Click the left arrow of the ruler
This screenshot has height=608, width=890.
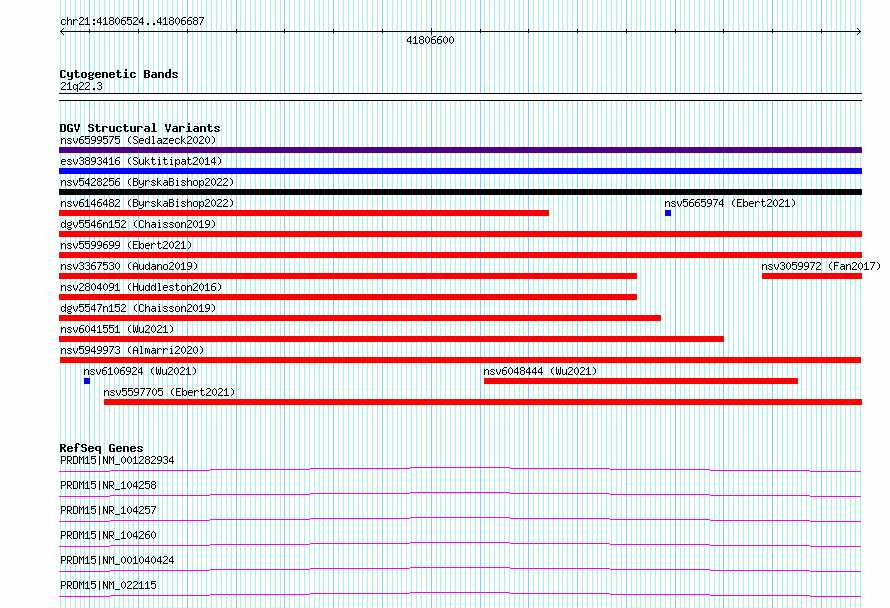pos(62,32)
